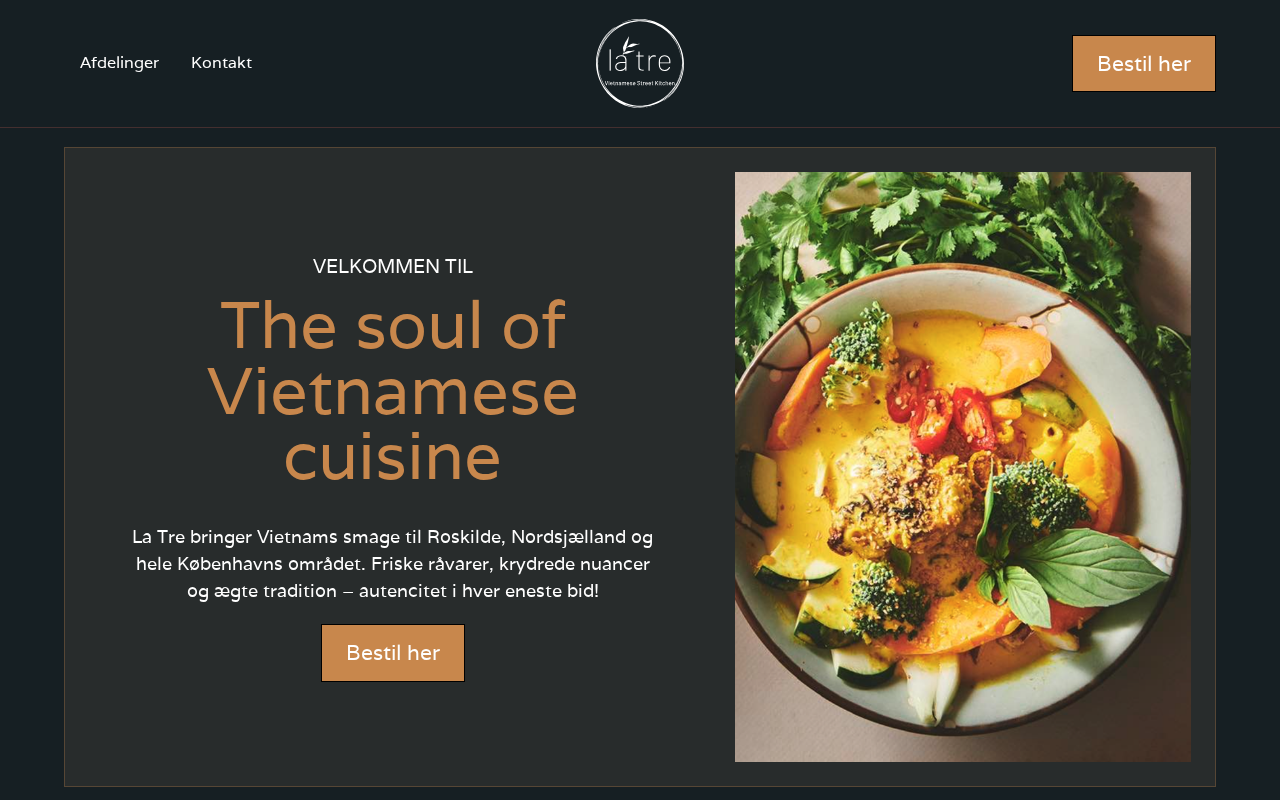Click the broccoli floret right of center
The image size is (1280, 800).
point(1040,500)
